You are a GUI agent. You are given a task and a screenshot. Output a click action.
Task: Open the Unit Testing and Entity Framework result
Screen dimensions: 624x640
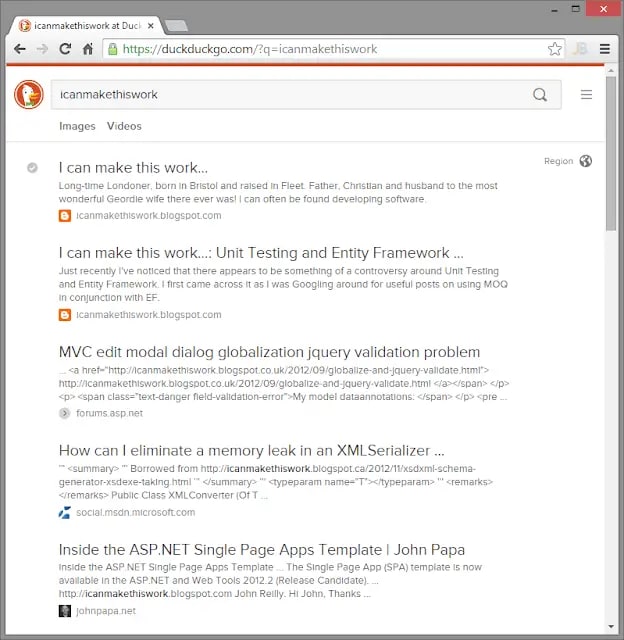[261, 253]
